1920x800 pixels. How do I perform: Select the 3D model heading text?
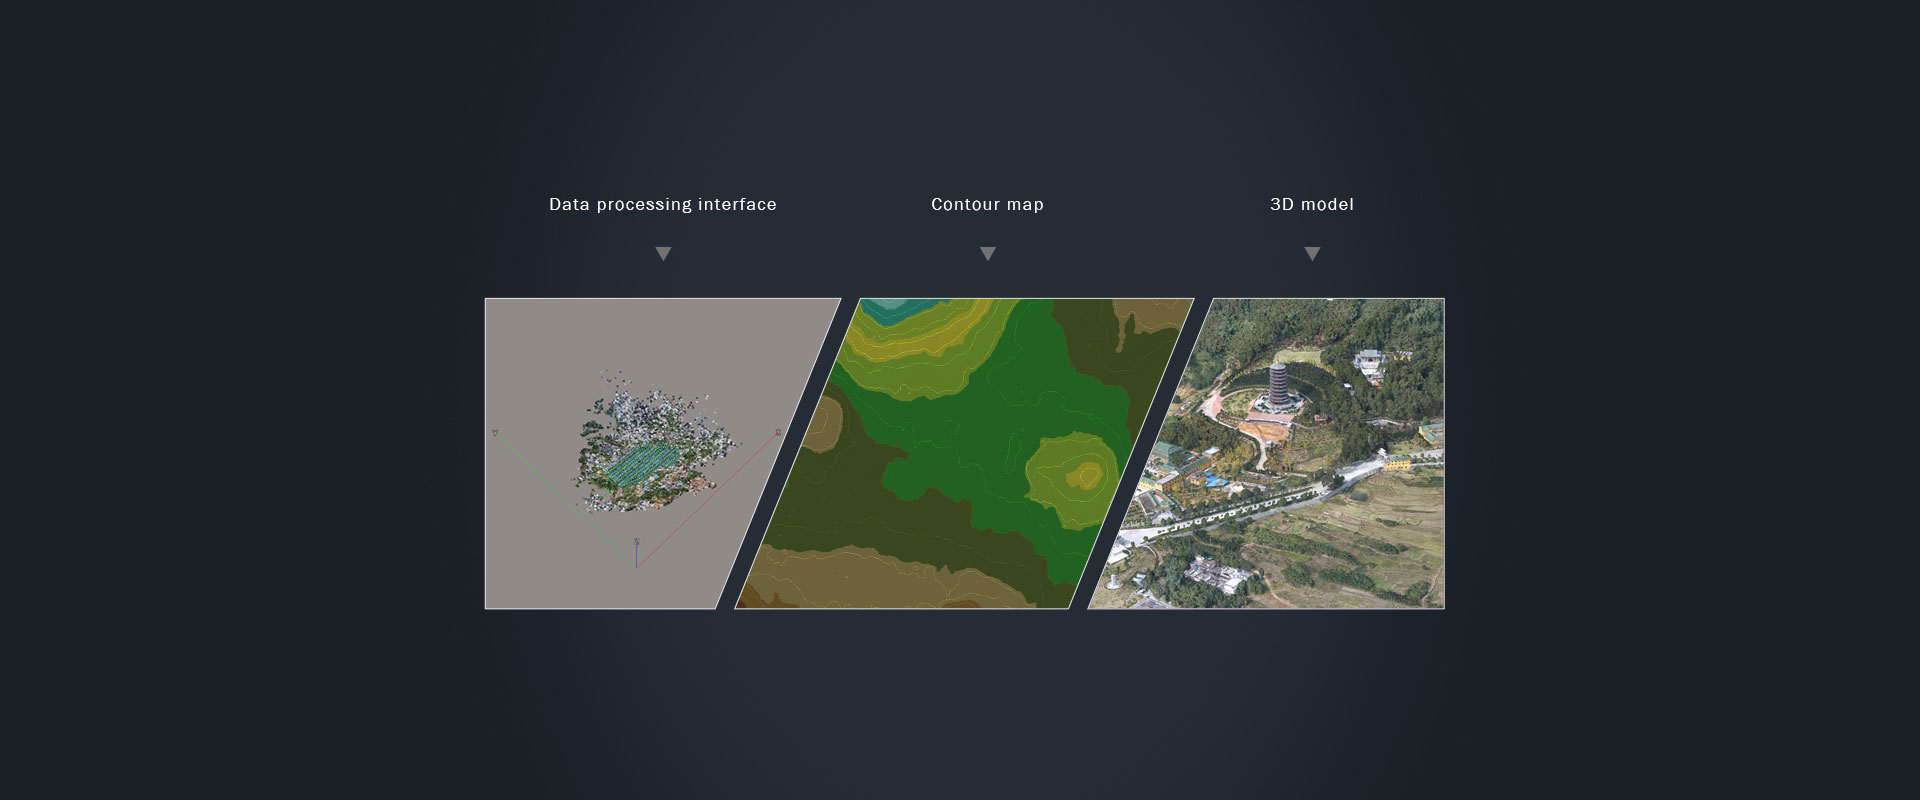click(1312, 204)
